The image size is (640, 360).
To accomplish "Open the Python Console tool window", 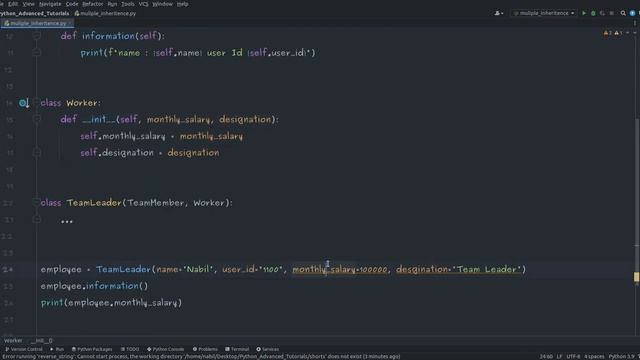I will click(x=165, y=349).
